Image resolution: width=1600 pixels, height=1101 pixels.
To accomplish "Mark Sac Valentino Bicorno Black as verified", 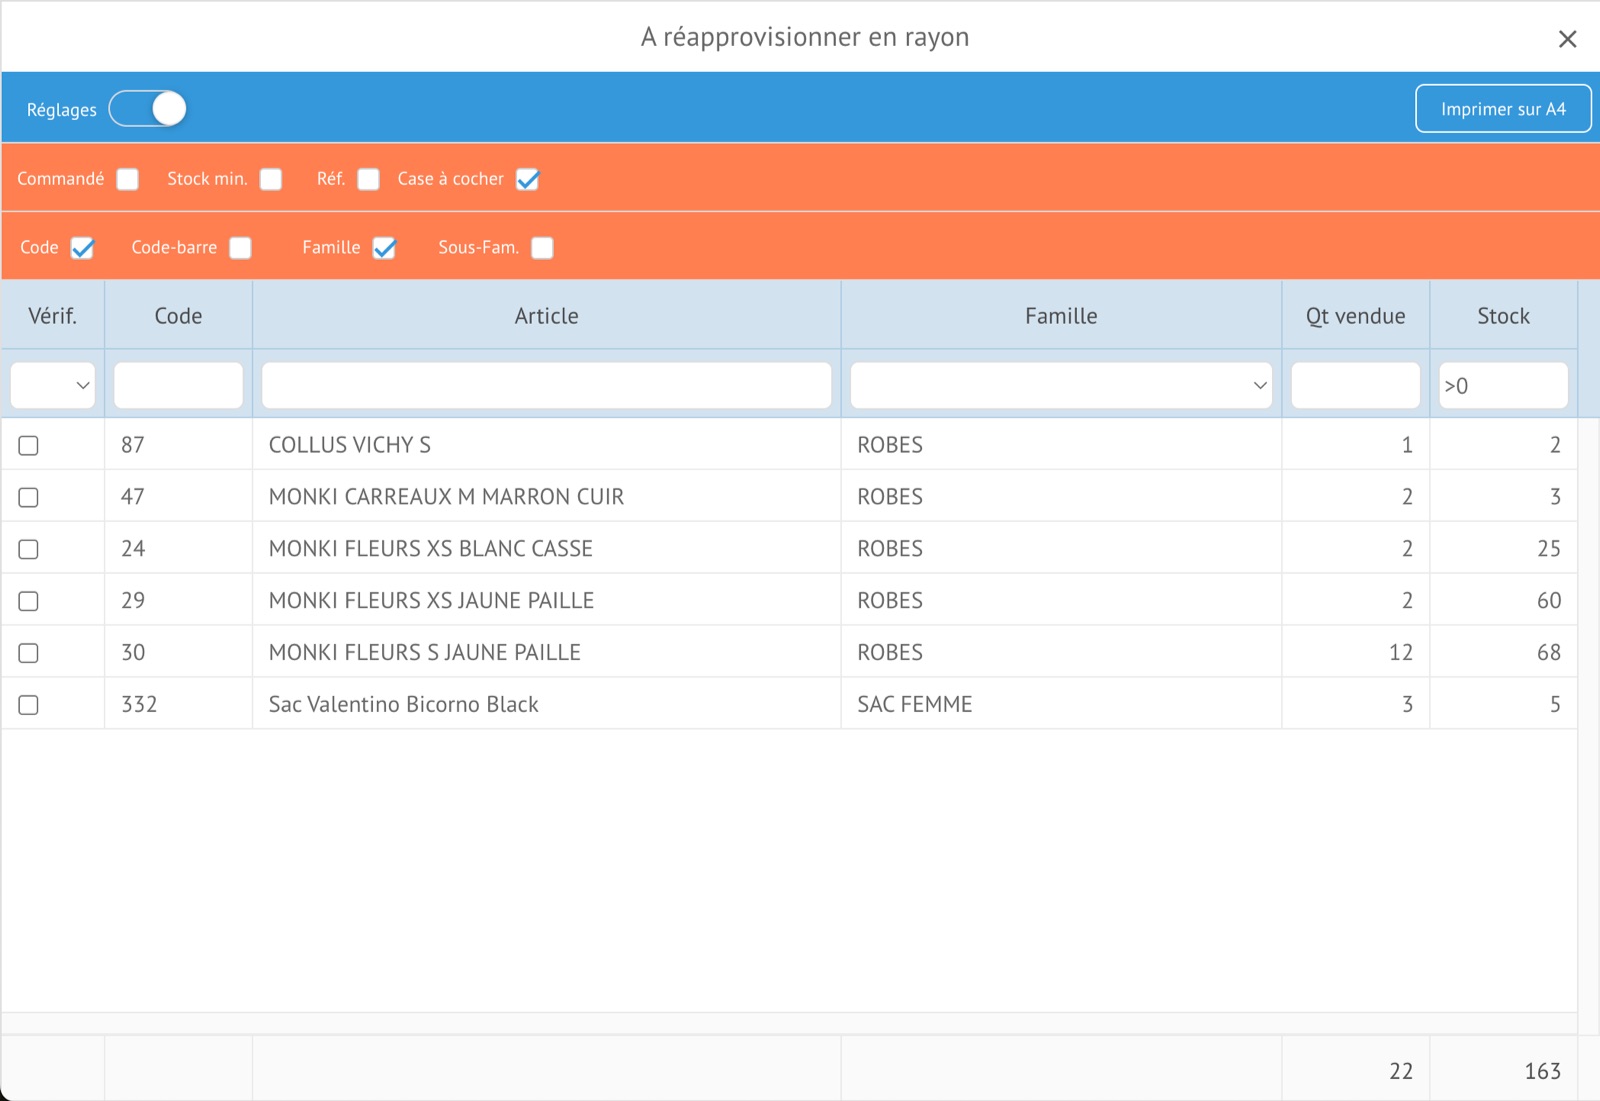I will 29,705.
